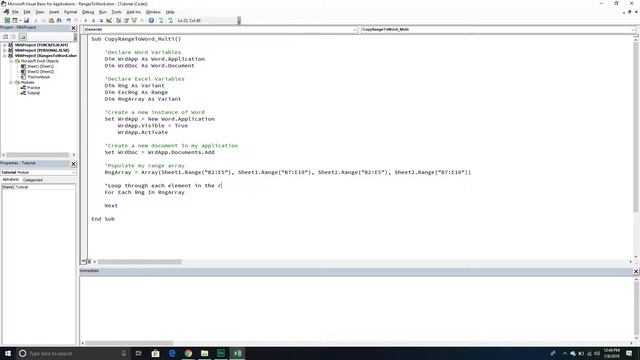Image resolution: width=640 pixels, height=360 pixels.
Task: Close the Project - VBAProject panel
Action: click(73, 28)
